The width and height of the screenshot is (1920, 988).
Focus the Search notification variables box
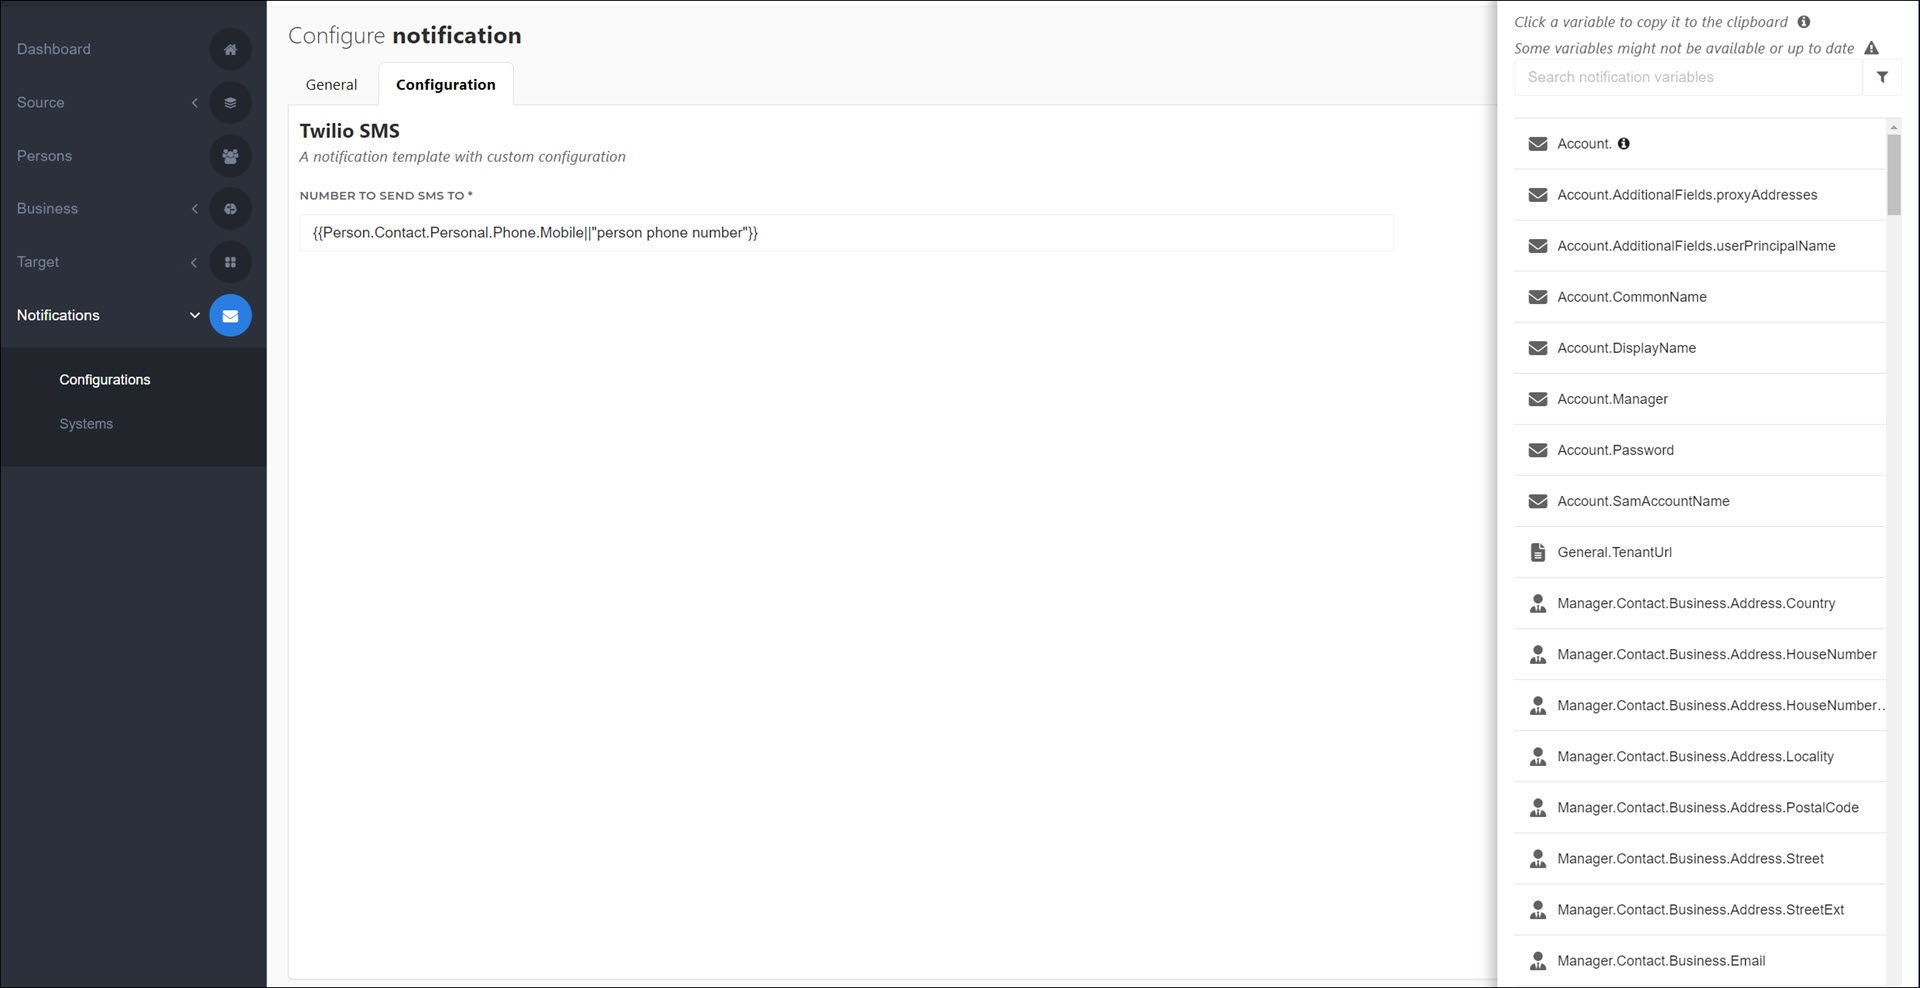[1688, 77]
